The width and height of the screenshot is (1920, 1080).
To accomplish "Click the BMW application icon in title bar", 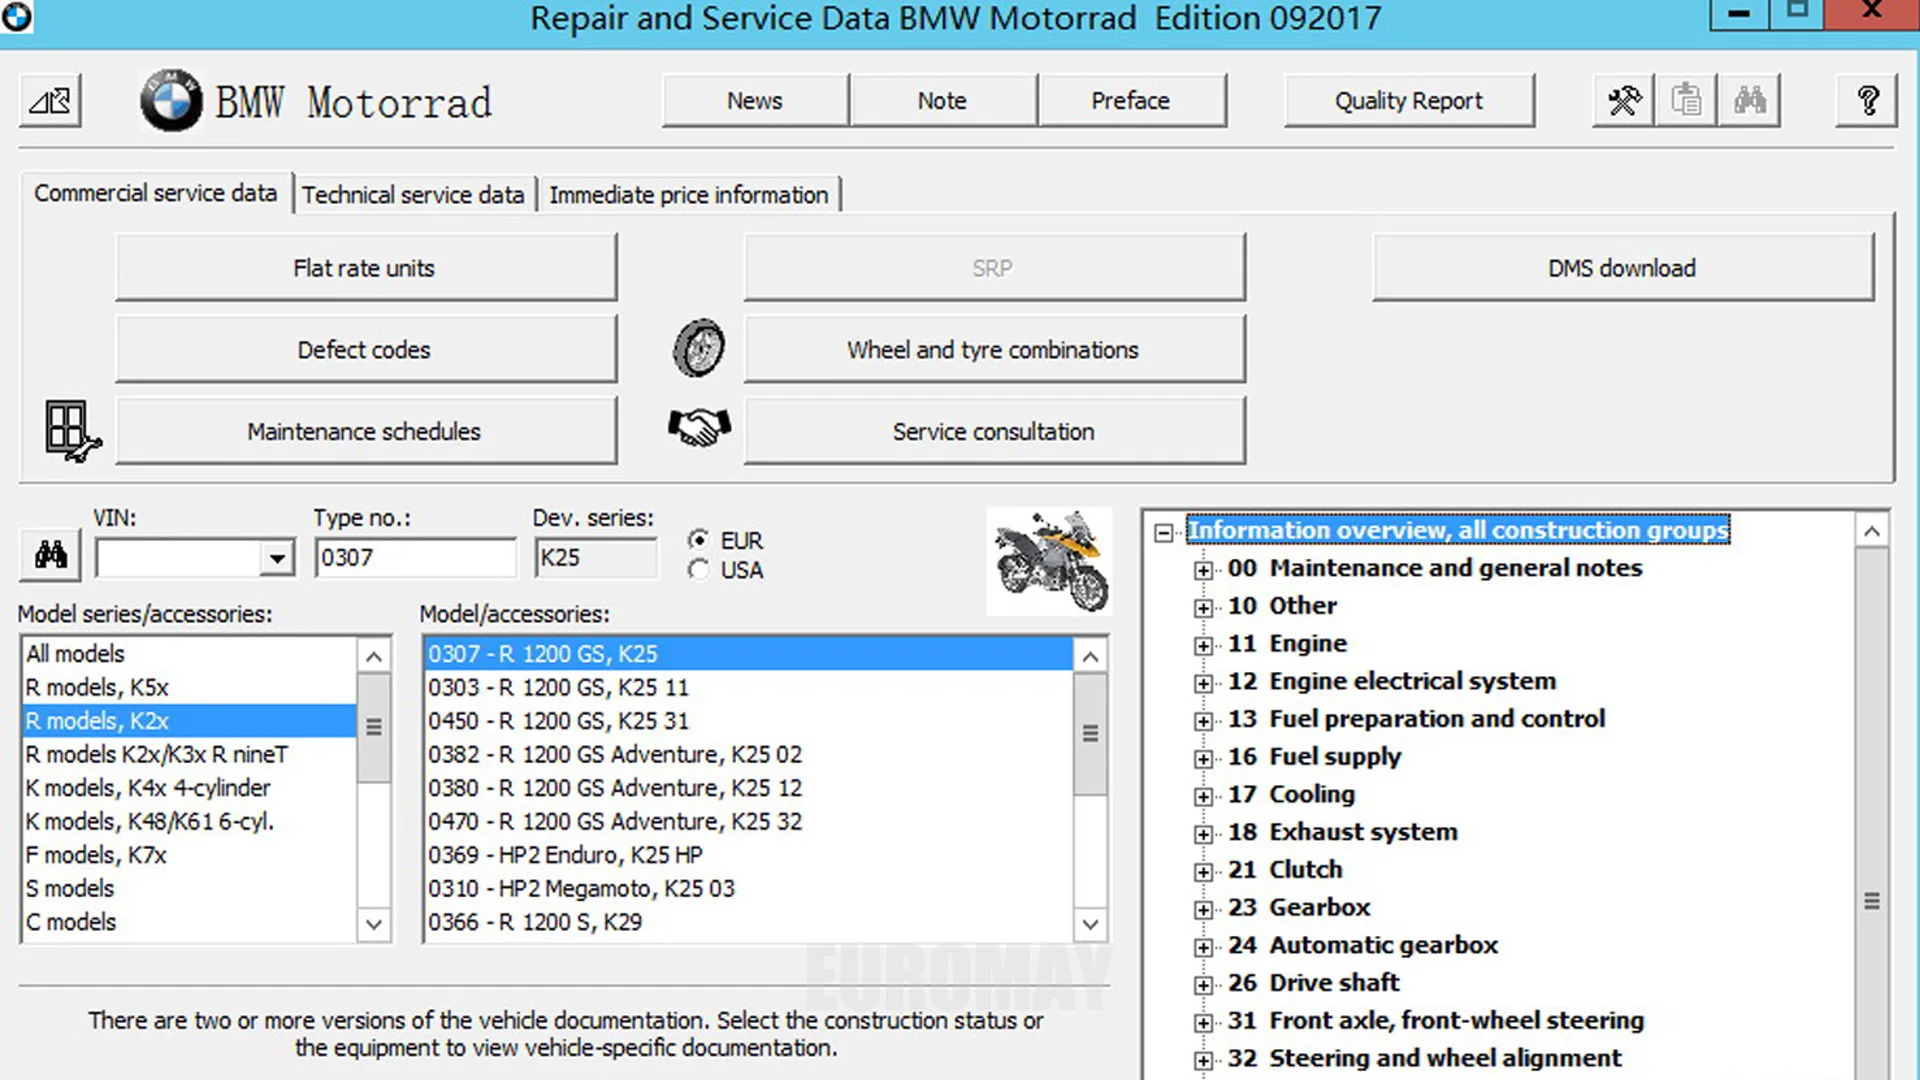I will coord(16,16).
